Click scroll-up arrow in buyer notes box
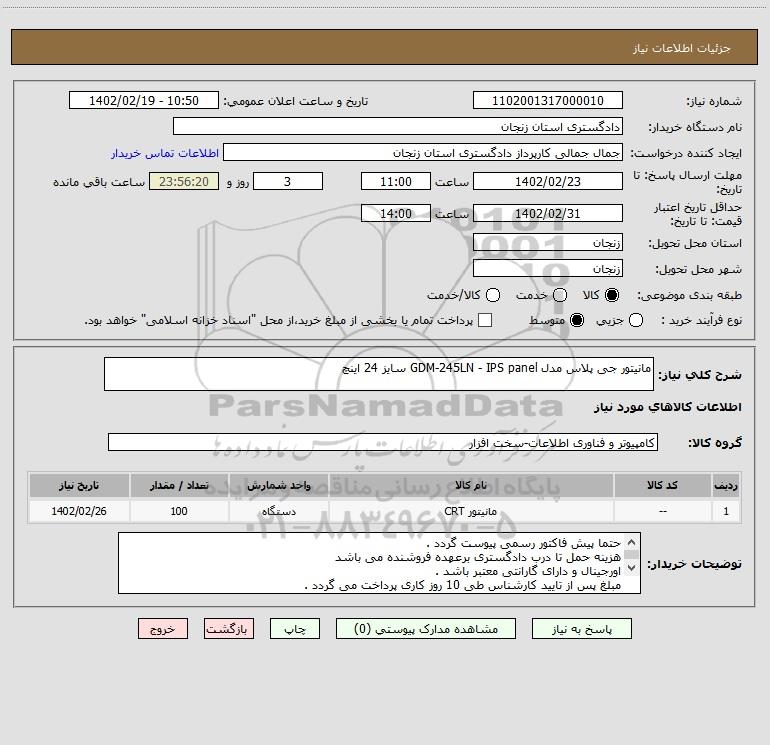 click(632, 543)
